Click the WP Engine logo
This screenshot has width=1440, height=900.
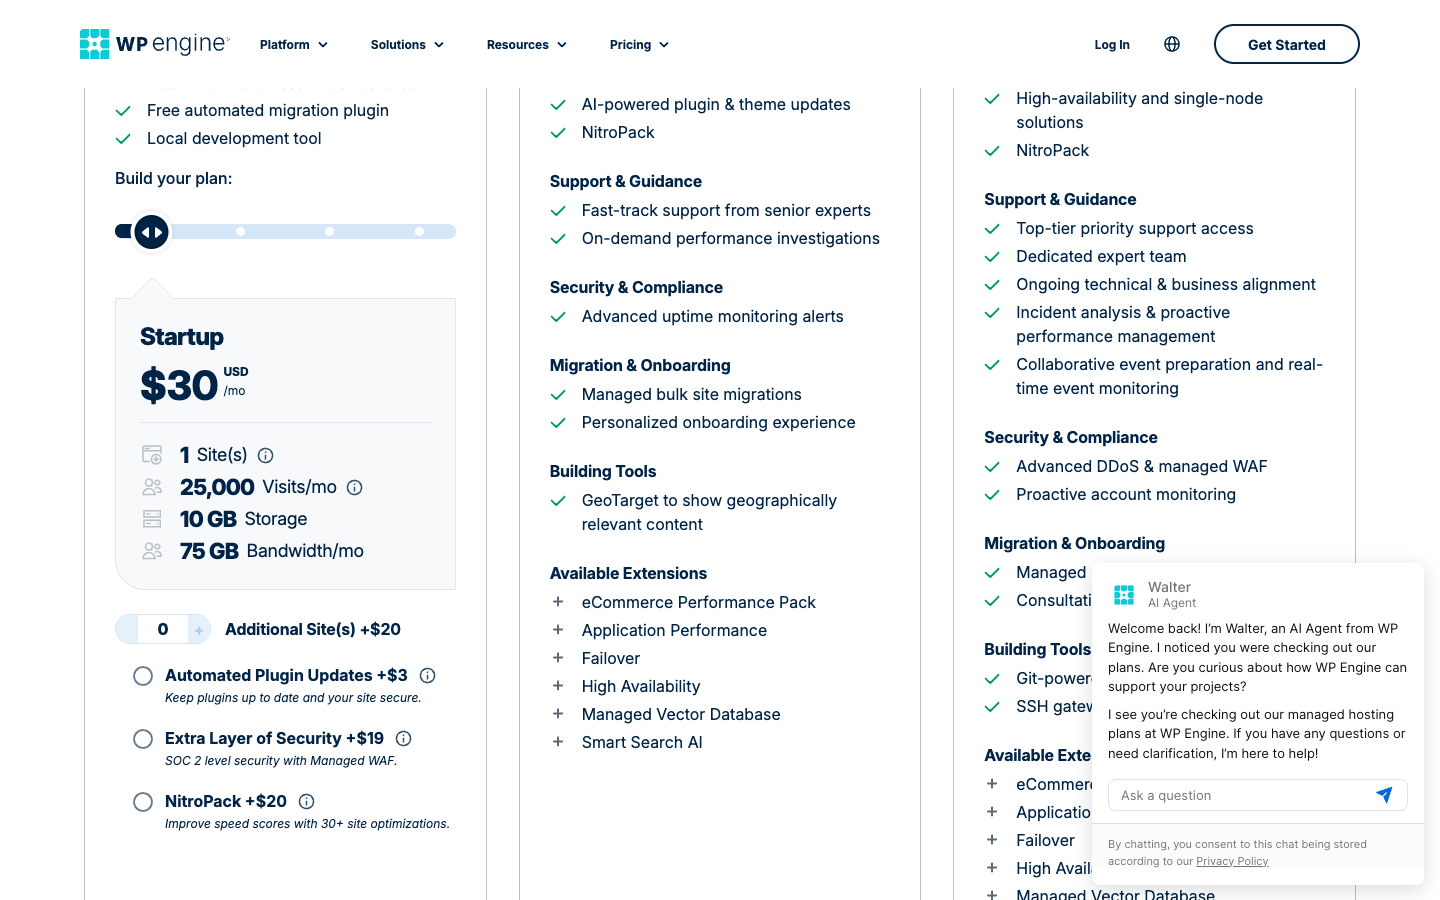(x=155, y=44)
